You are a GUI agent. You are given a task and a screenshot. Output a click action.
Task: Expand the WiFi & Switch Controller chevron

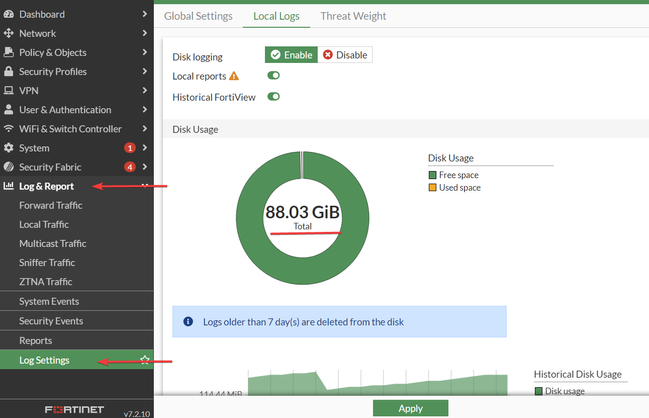pos(144,128)
